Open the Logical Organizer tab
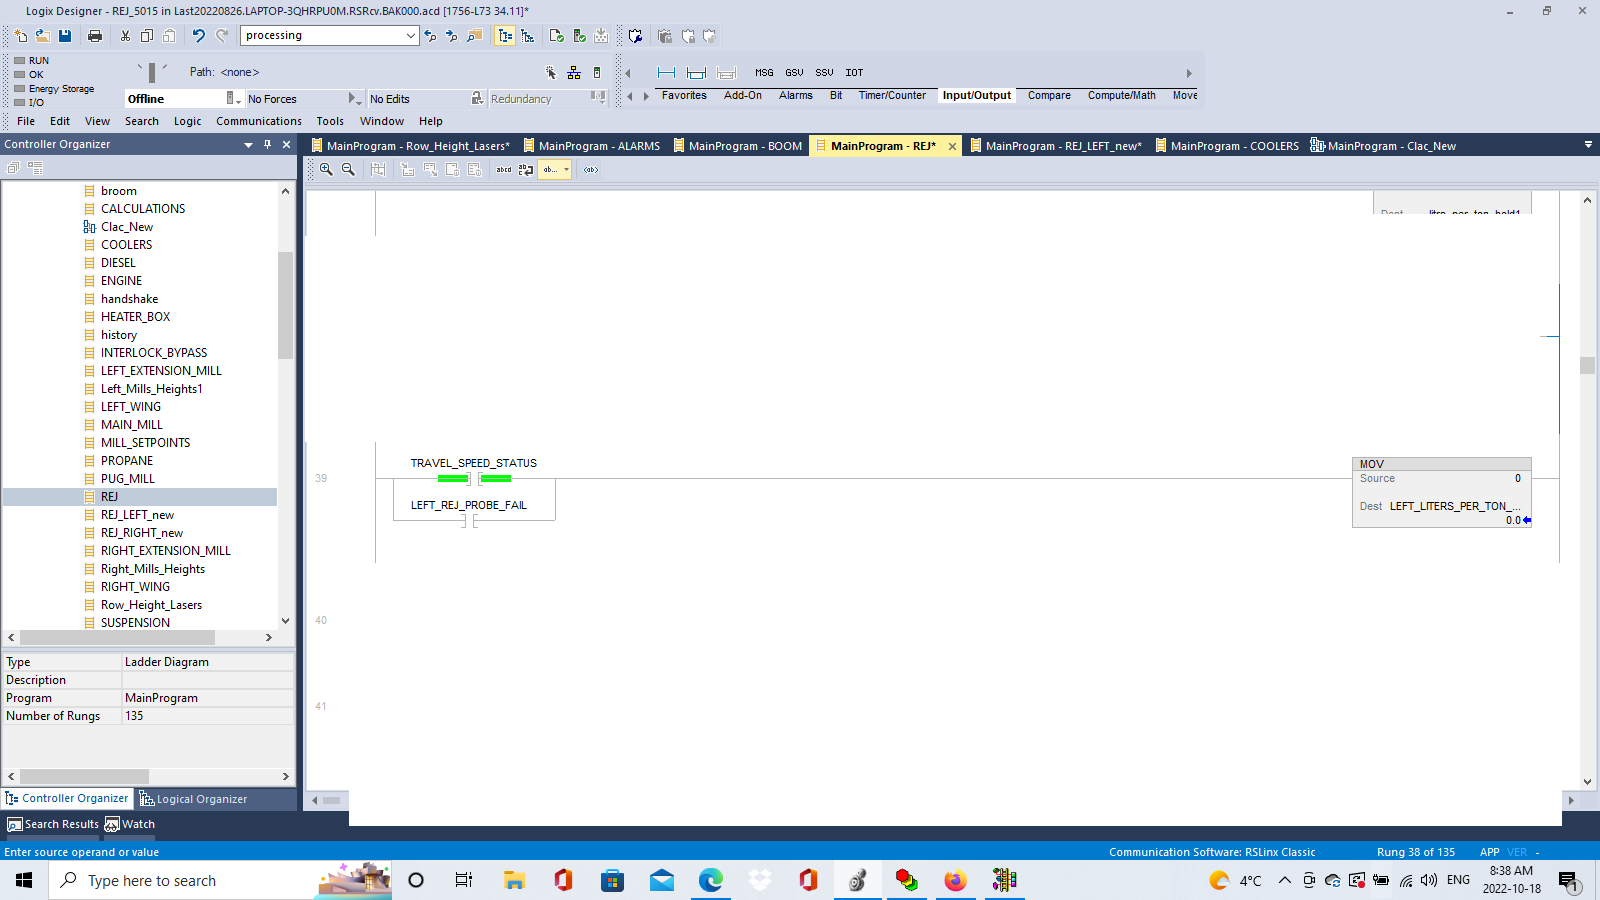The width and height of the screenshot is (1600, 900). tap(193, 799)
